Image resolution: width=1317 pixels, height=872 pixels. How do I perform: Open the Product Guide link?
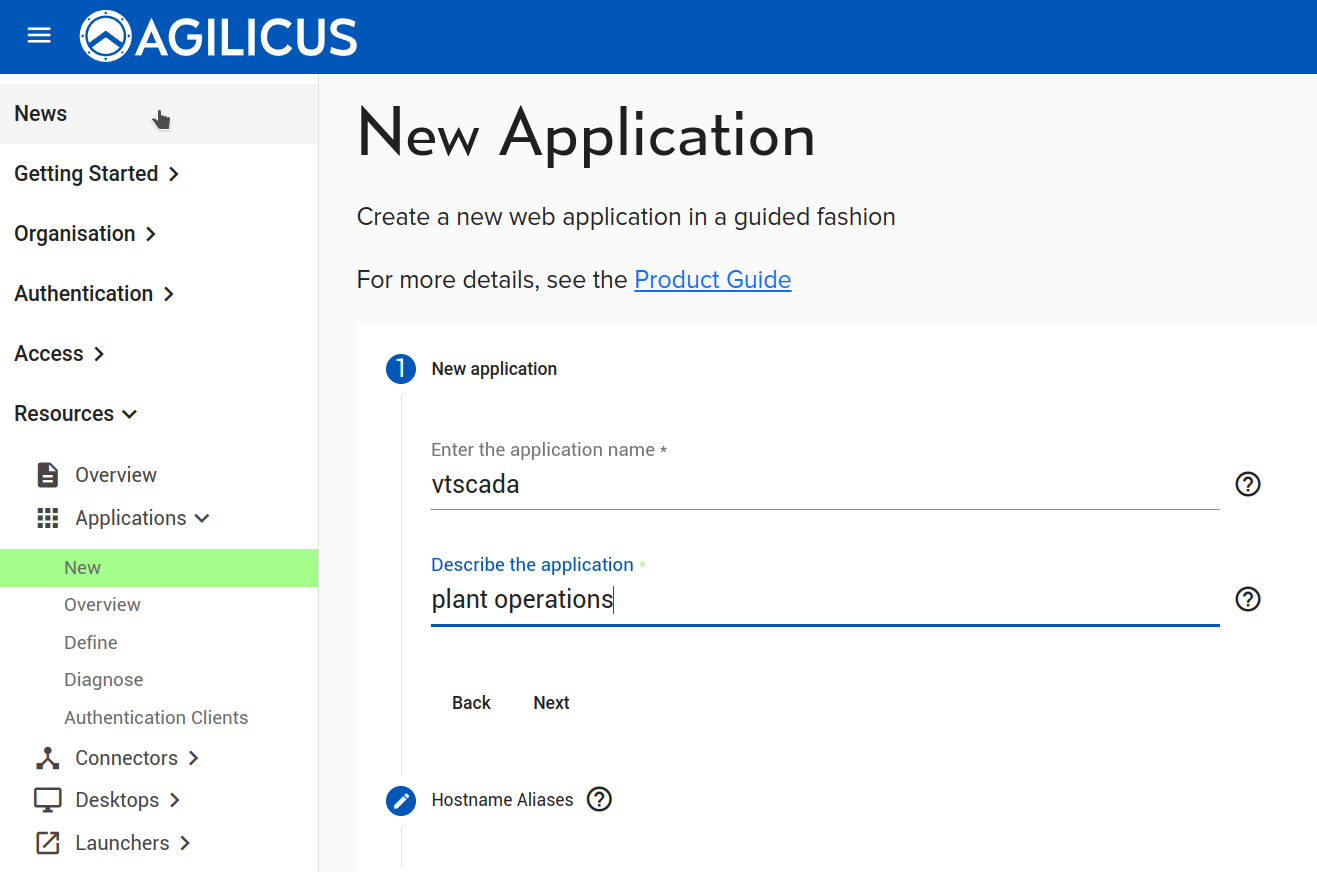(x=712, y=280)
